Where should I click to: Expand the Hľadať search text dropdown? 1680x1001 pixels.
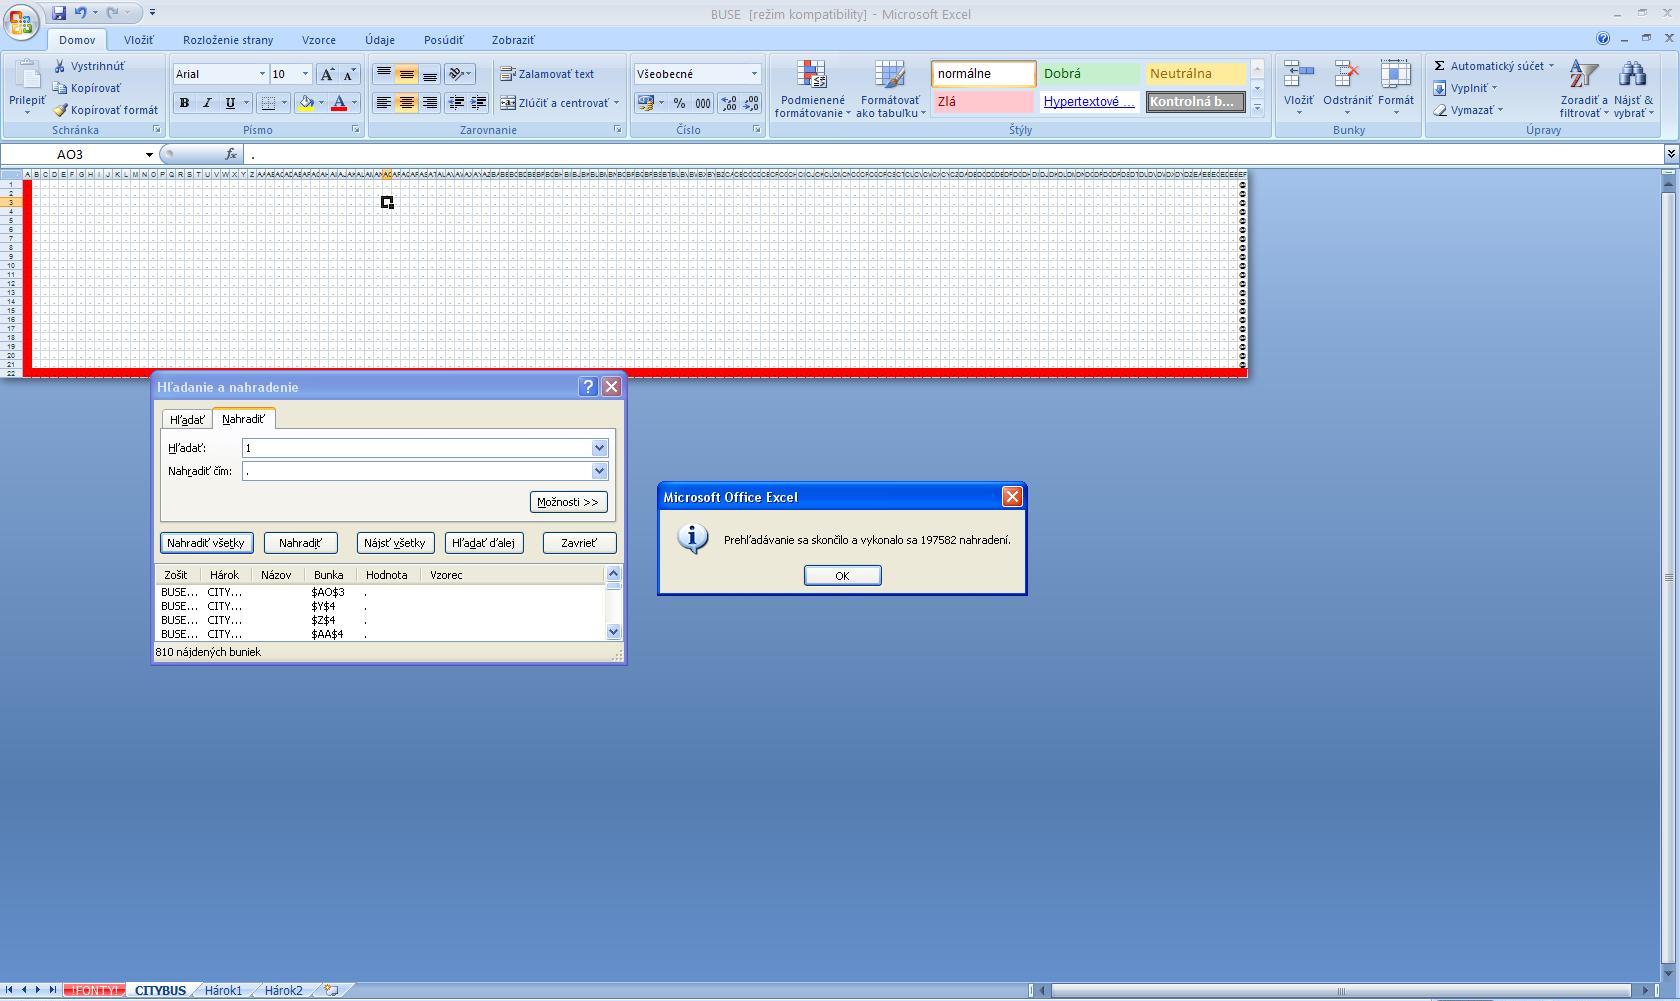click(x=599, y=448)
